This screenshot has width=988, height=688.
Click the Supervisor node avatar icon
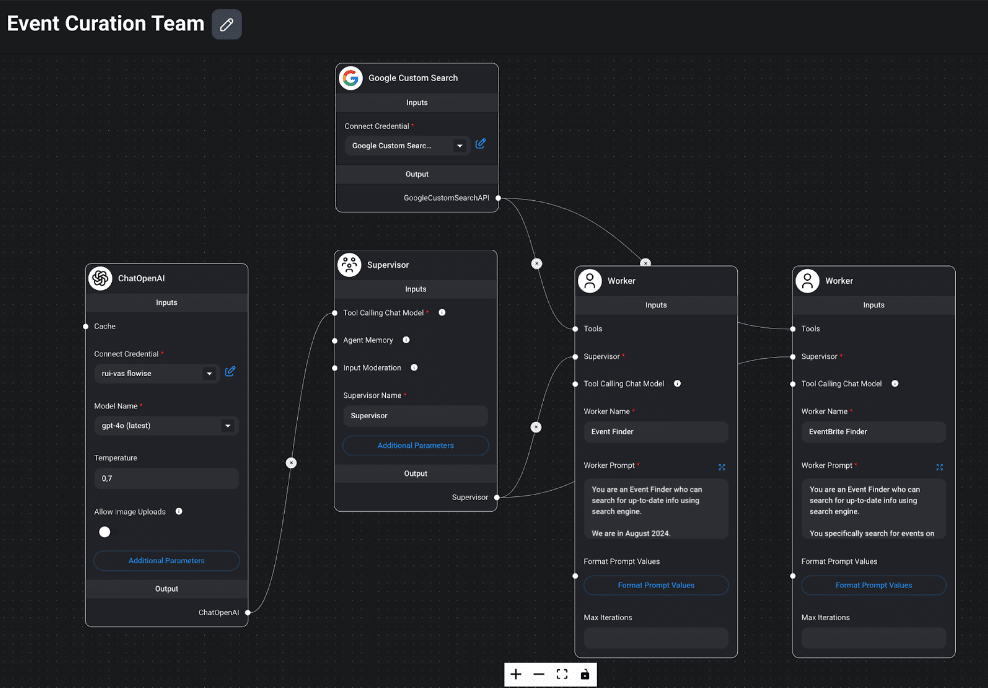pyautogui.click(x=349, y=265)
